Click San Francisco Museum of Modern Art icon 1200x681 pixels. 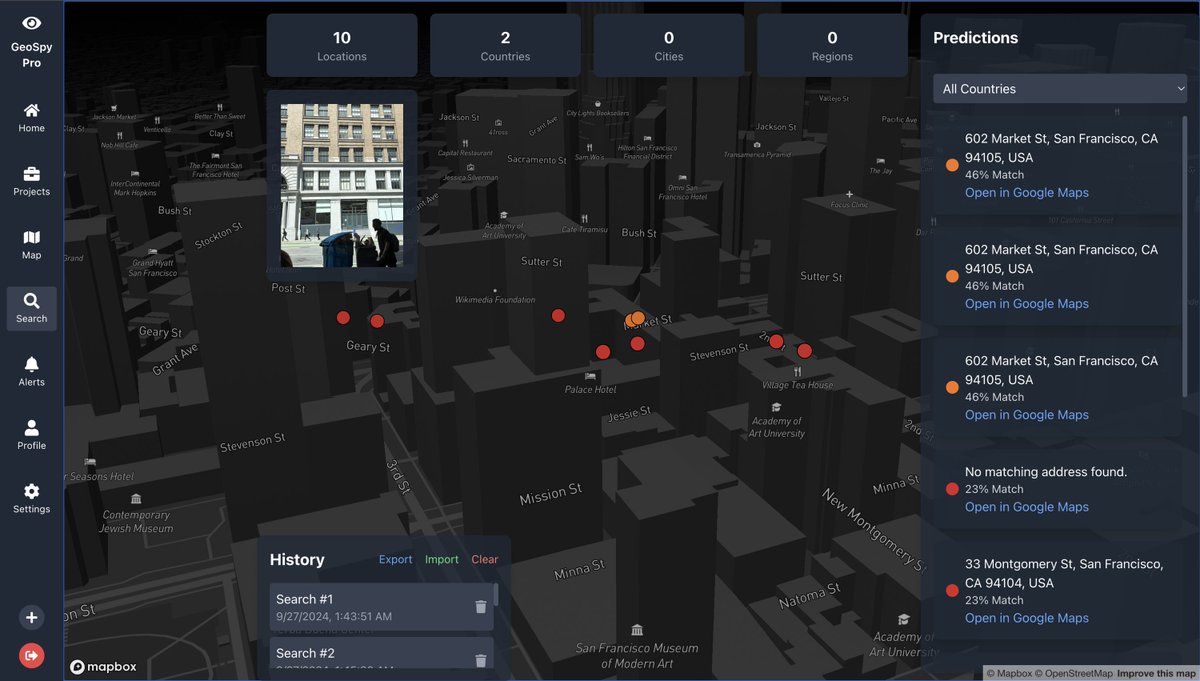pos(637,630)
